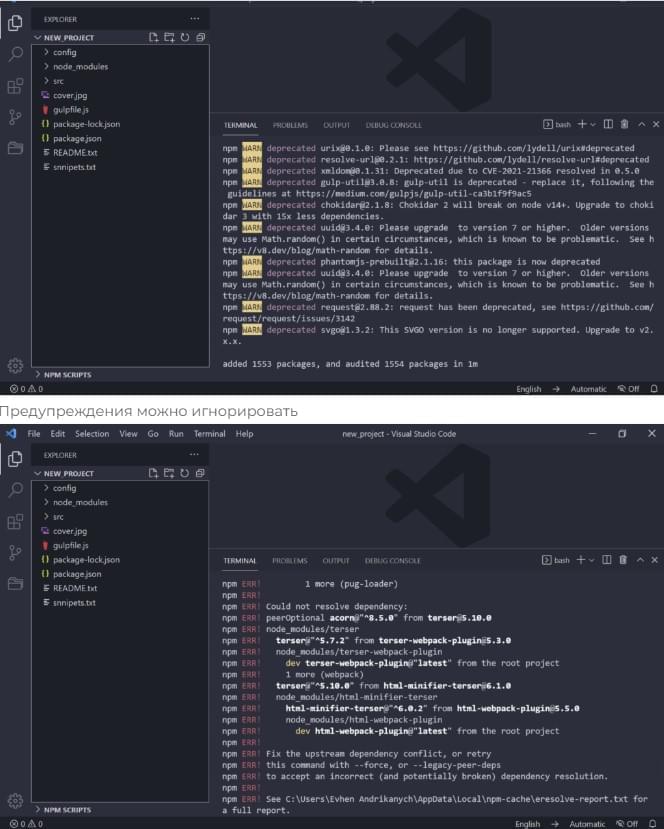664x829 pixels.
Task: Open gulpfile.js in upper window's explorer
Action: [120, 109]
